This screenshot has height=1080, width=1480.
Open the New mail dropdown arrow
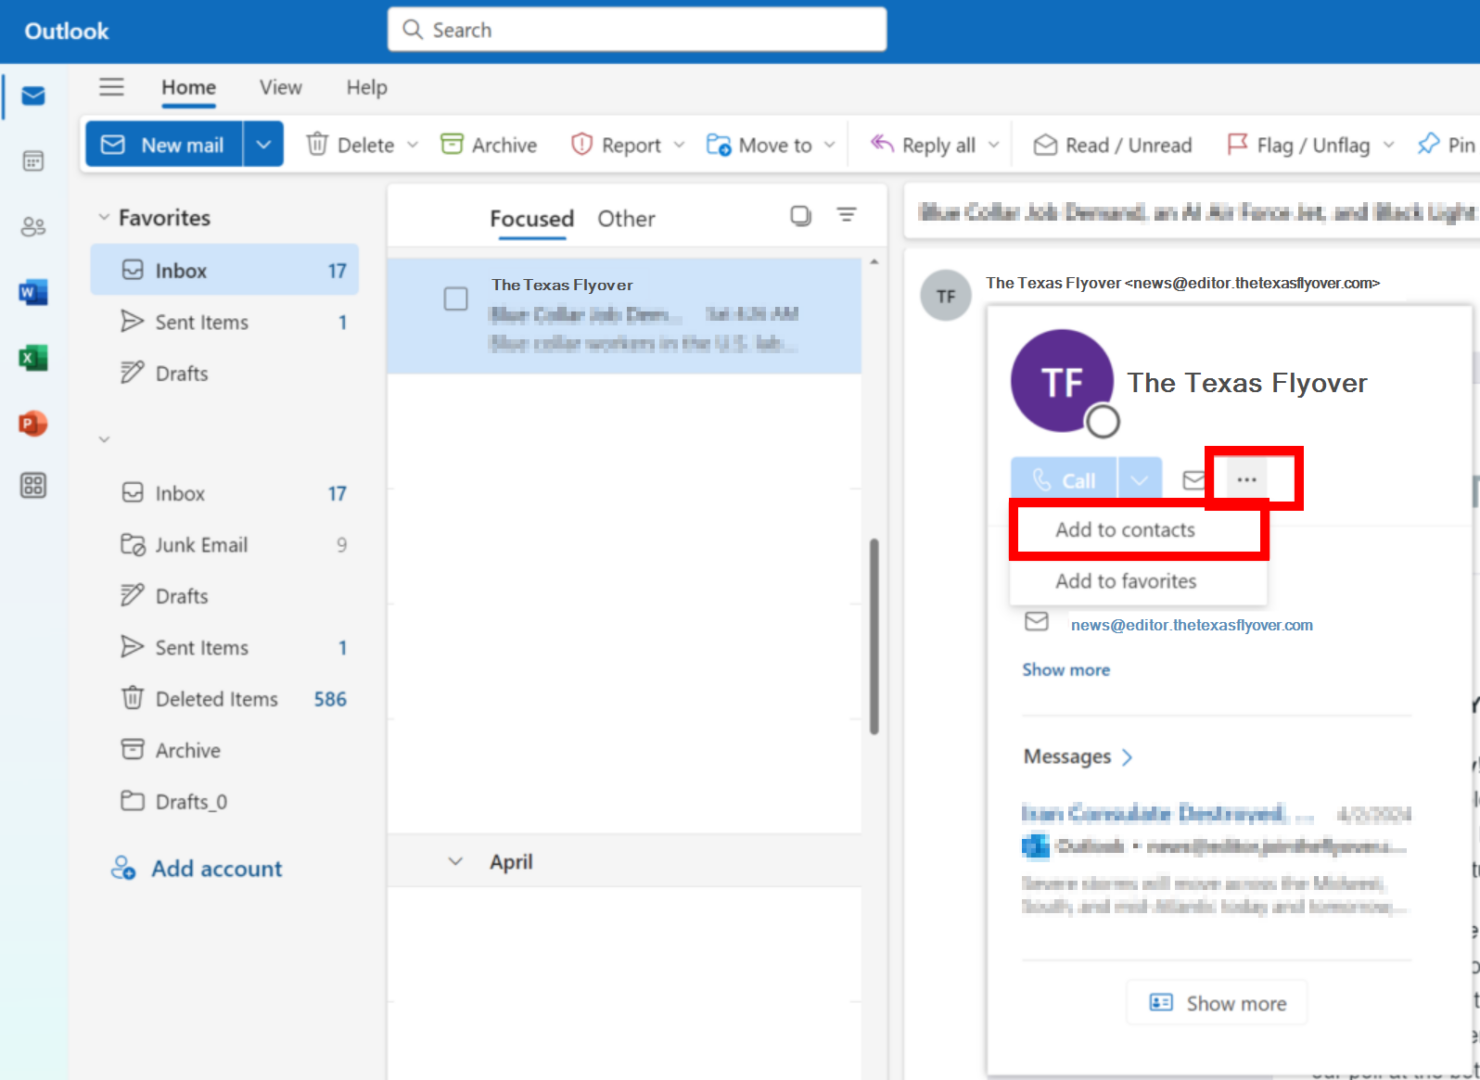(264, 145)
